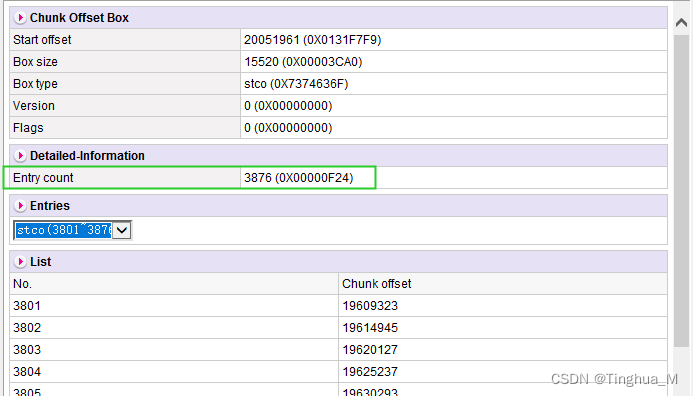Click the vertical scrollbar thumb

point(682,191)
